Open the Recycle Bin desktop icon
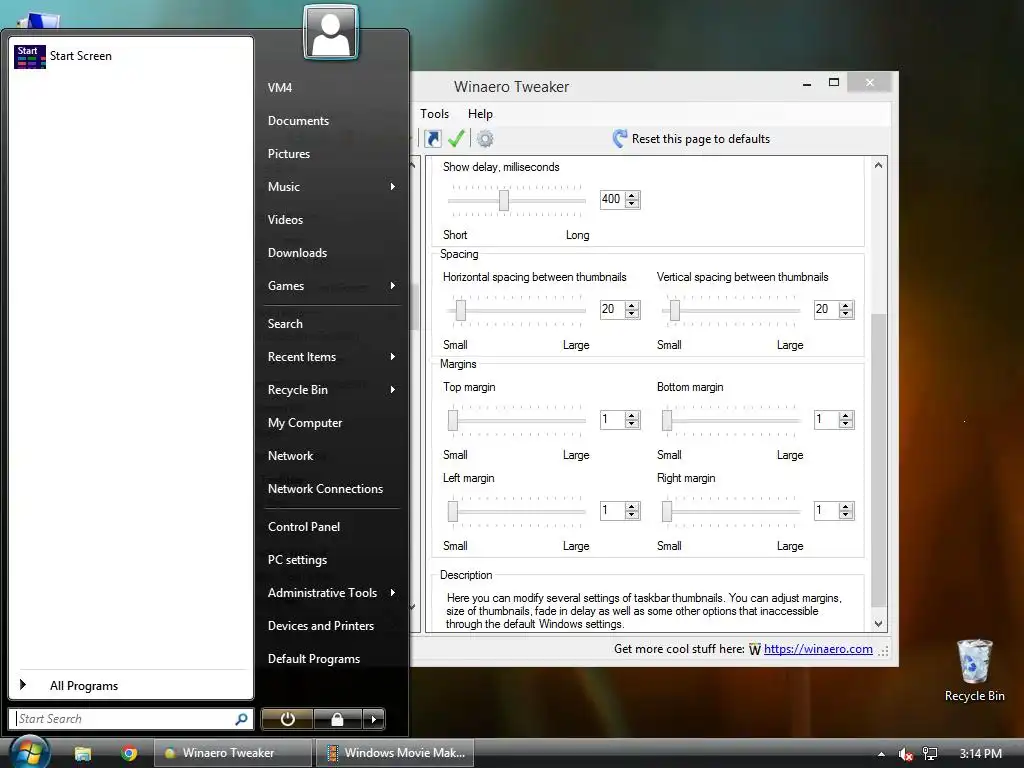 click(x=974, y=670)
